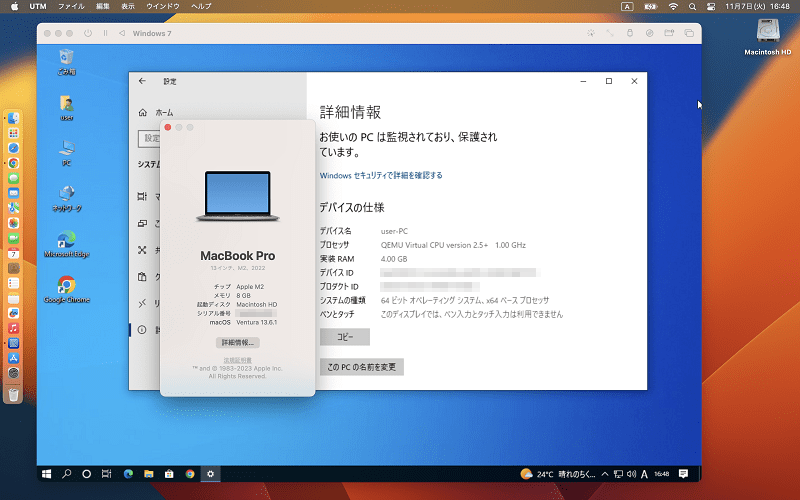The image size is (800, 500).
Task: Open Safari in the Dock
Action: pos(13,148)
